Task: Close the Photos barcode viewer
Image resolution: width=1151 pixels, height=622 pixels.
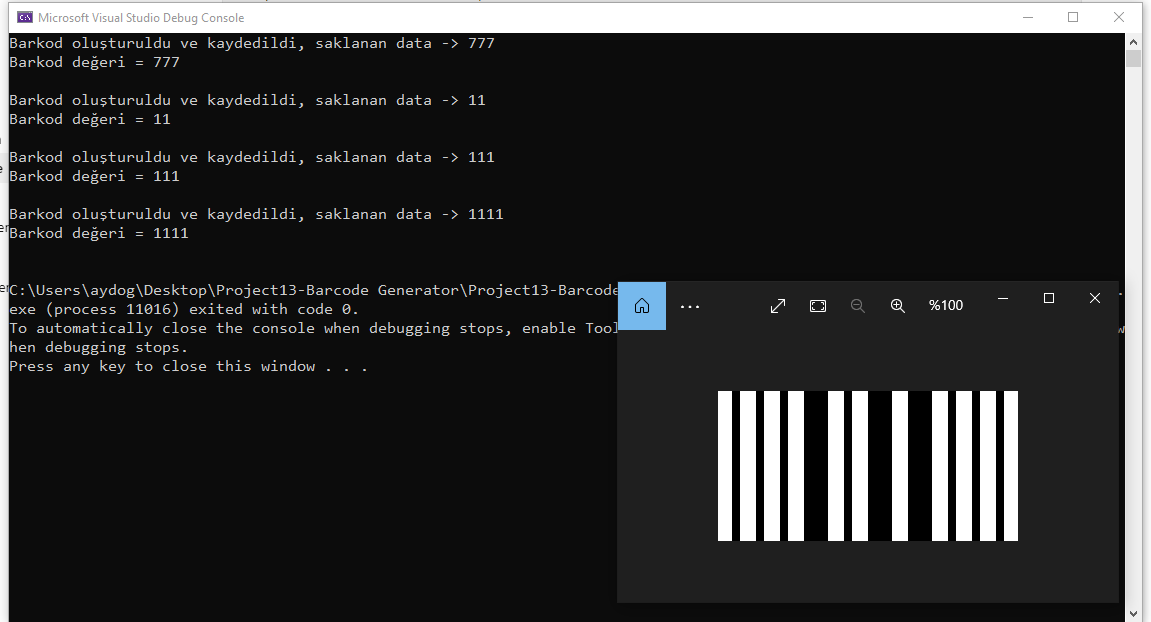Action: (1095, 298)
